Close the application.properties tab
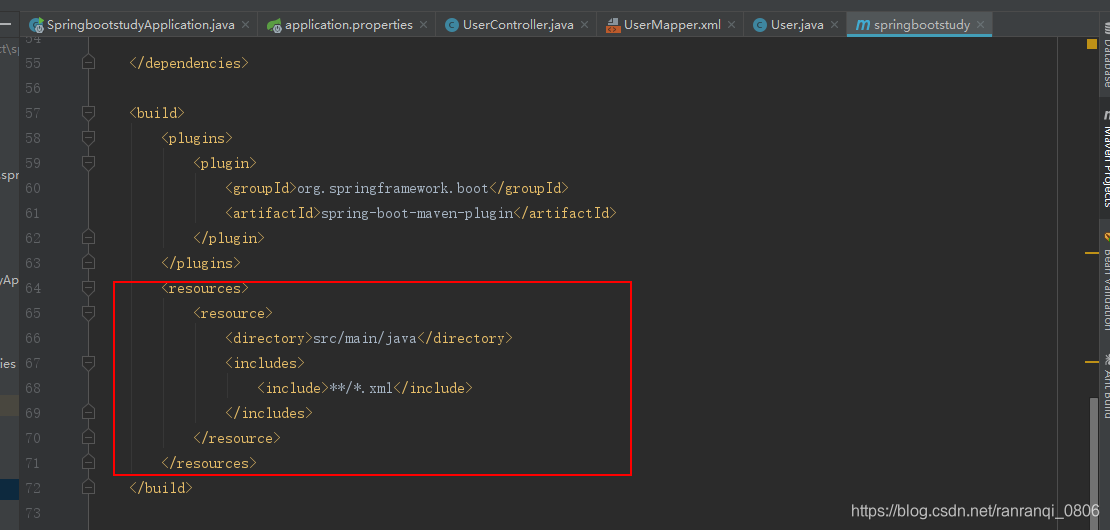 point(423,25)
